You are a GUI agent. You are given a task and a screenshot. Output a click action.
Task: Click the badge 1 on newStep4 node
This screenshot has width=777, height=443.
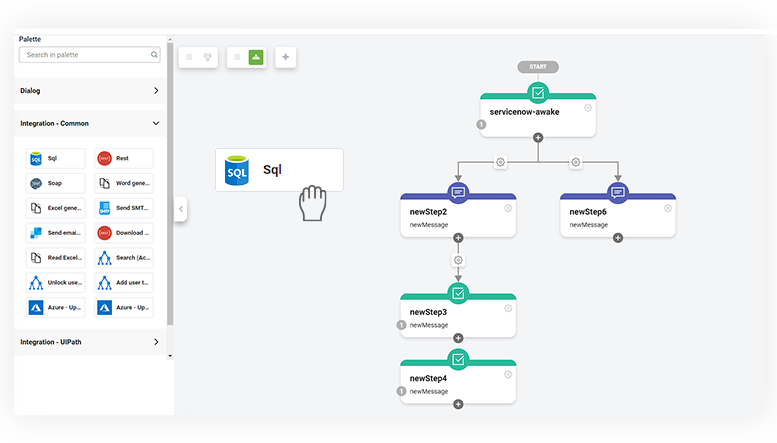(401, 391)
